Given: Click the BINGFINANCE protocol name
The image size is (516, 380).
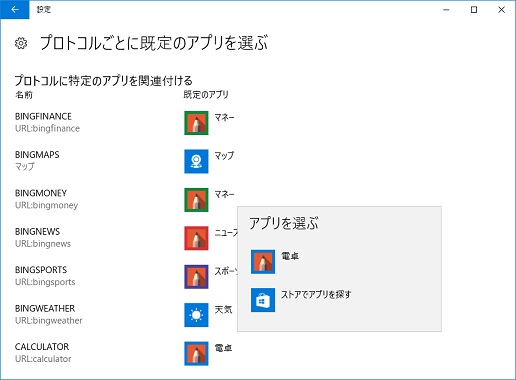Looking at the screenshot, I should coord(43,116).
